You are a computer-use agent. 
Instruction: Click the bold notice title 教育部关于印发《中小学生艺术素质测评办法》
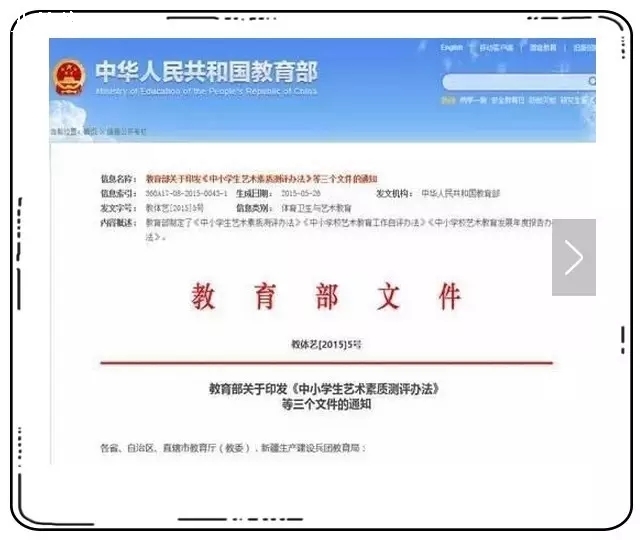point(324,389)
